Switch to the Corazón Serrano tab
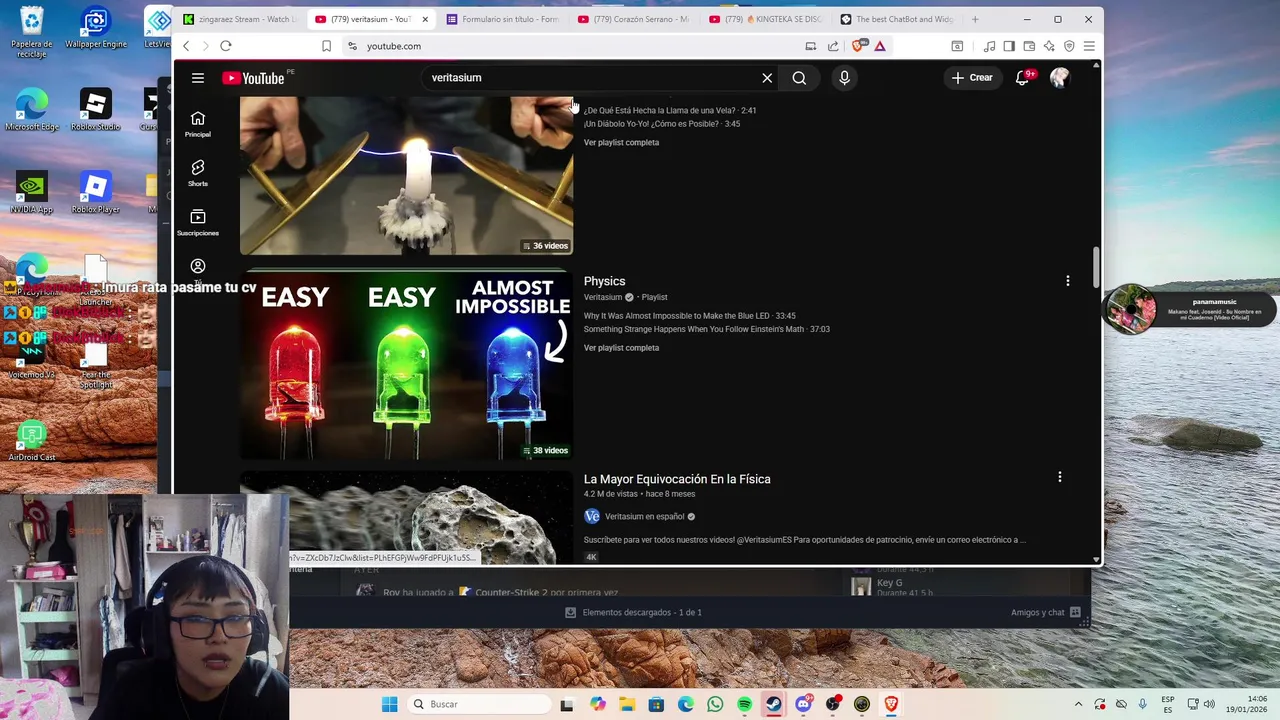 point(634,19)
